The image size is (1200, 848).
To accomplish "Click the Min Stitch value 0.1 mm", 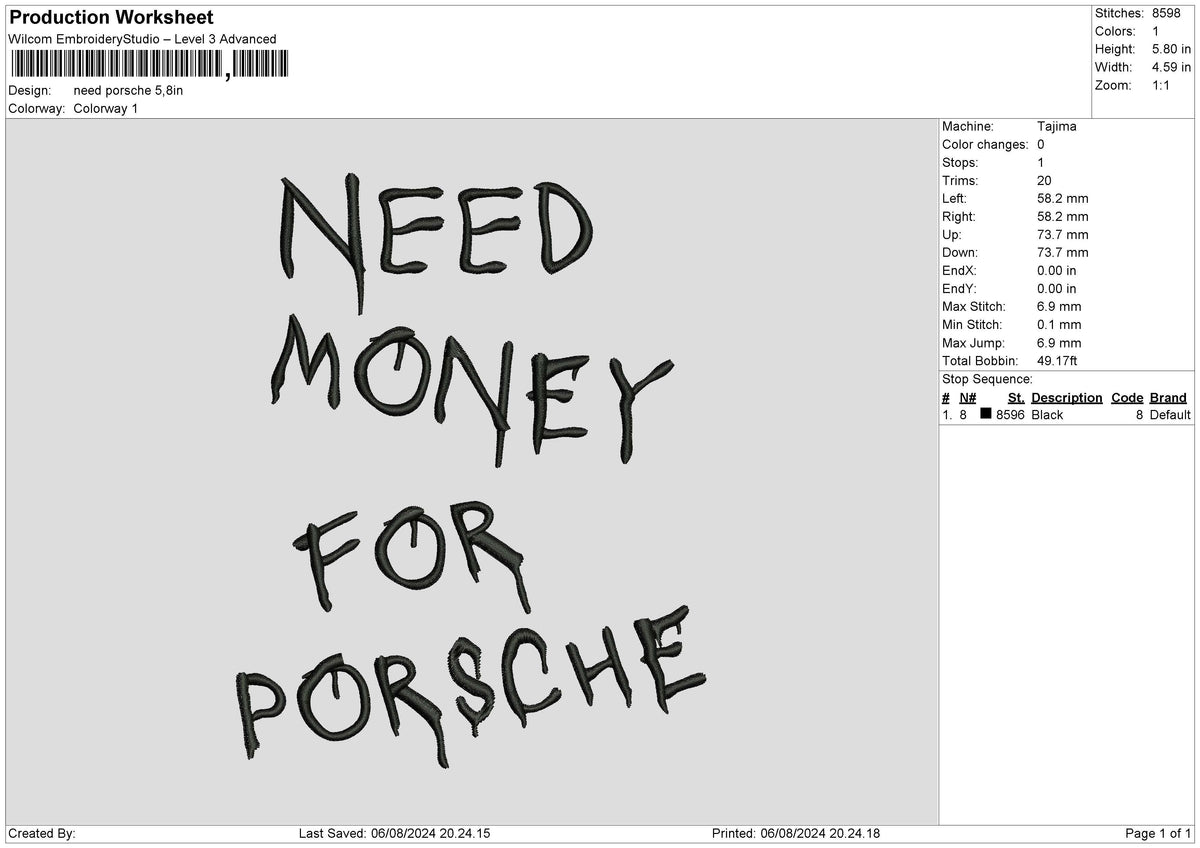I will [x=1059, y=325].
